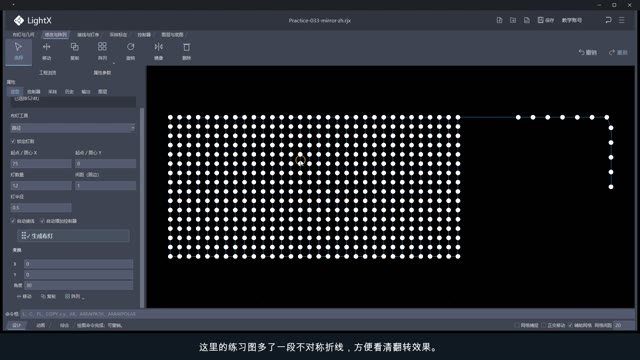This screenshot has height=360, width=640.
Task: Open the 控制器 ribbon tab
Action: tap(144, 35)
